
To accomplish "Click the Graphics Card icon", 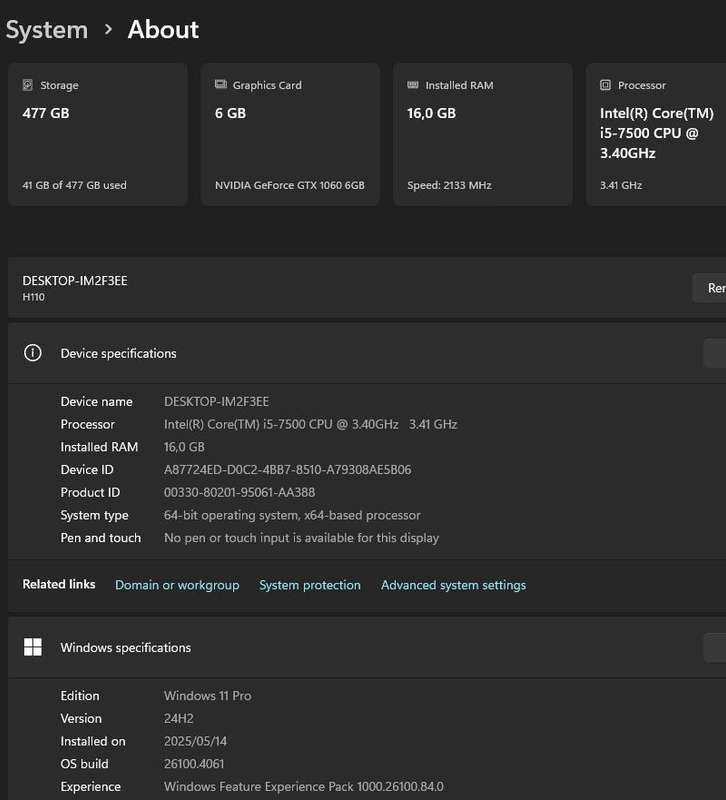I will click(220, 84).
